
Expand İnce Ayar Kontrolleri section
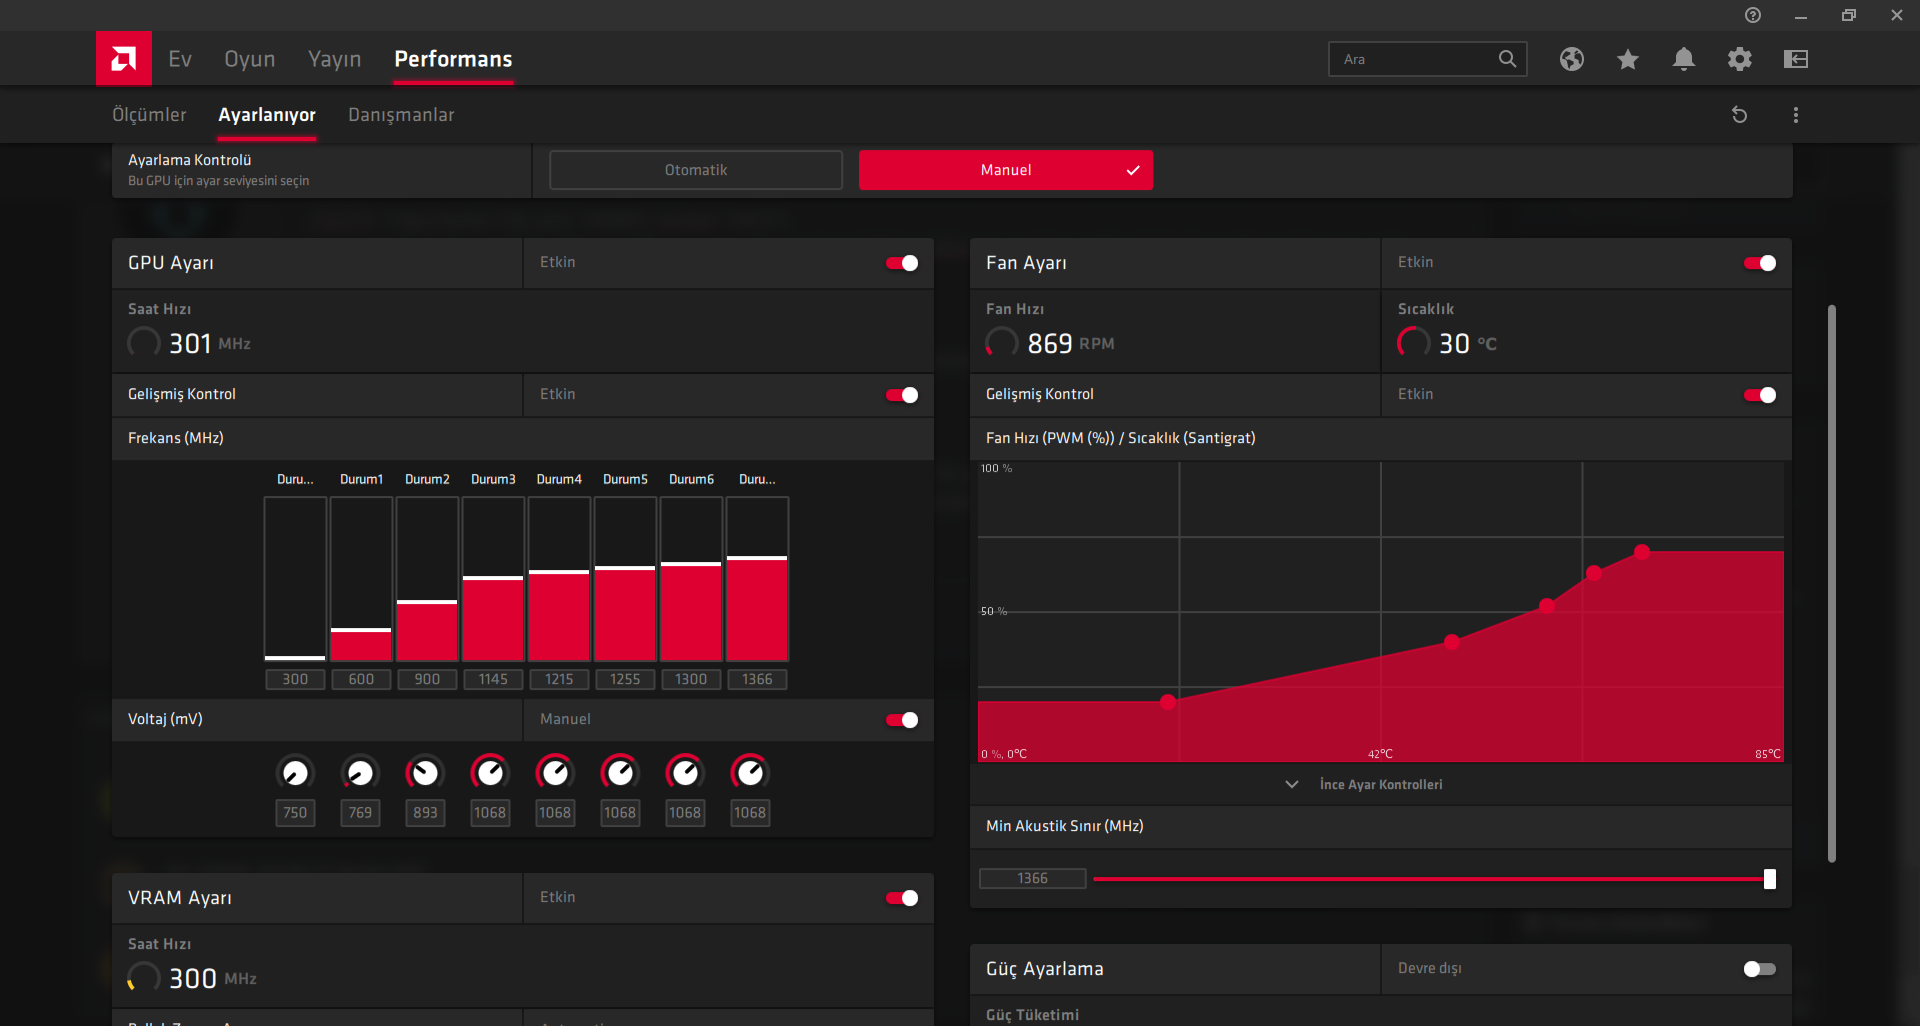coord(1380,785)
